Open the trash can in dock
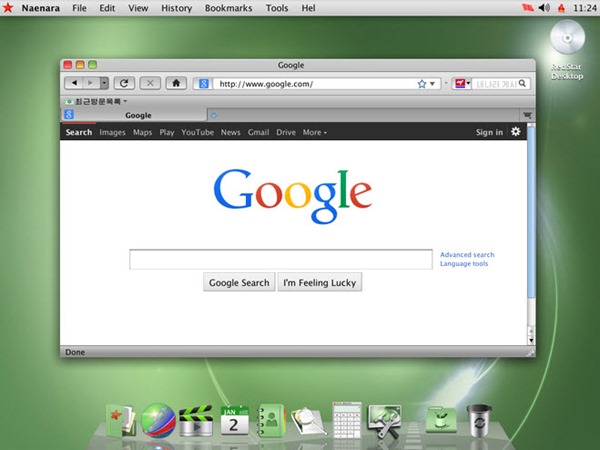The width and height of the screenshot is (600, 450). [479, 421]
